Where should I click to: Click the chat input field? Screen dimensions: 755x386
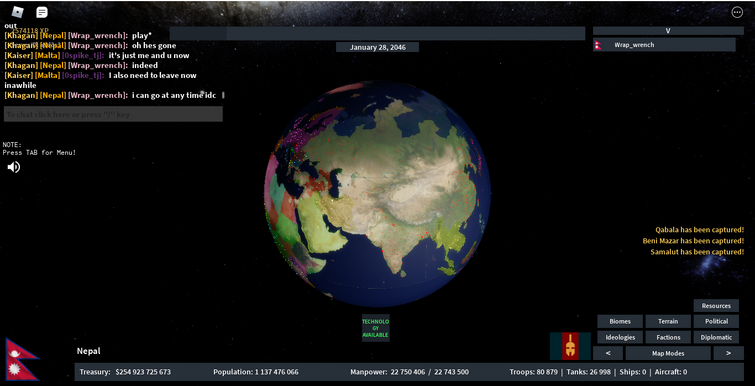[113, 115]
